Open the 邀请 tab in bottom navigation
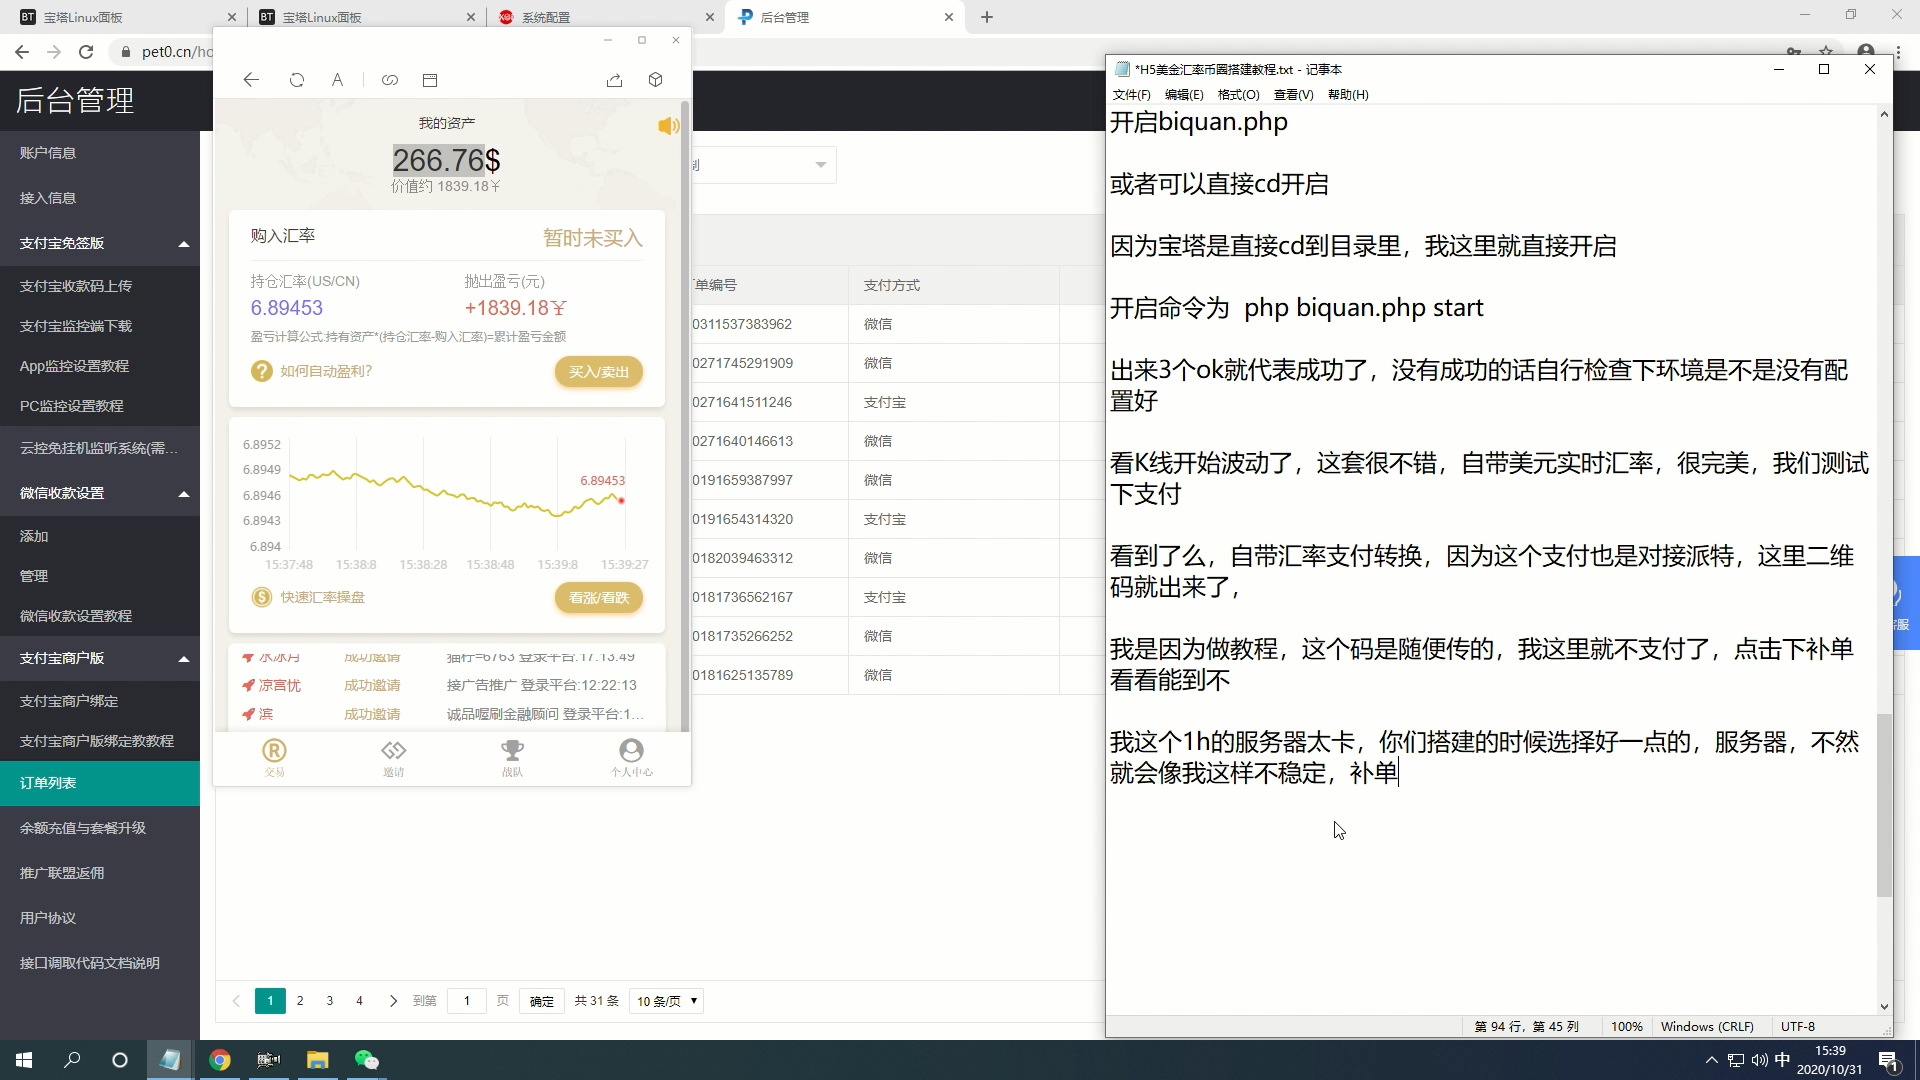Image resolution: width=1920 pixels, height=1080 pixels. pyautogui.click(x=393, y=758)
